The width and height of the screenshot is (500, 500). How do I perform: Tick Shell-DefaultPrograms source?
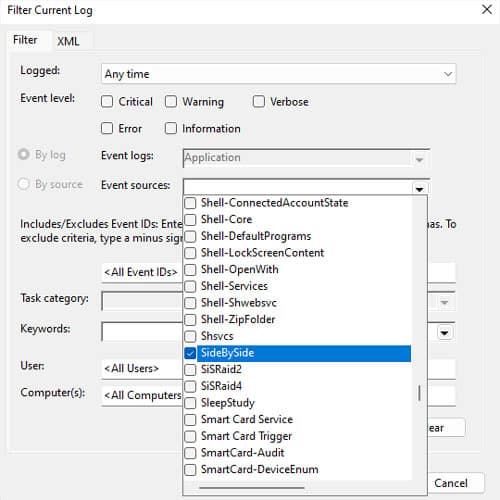click(x=190, y=236)
